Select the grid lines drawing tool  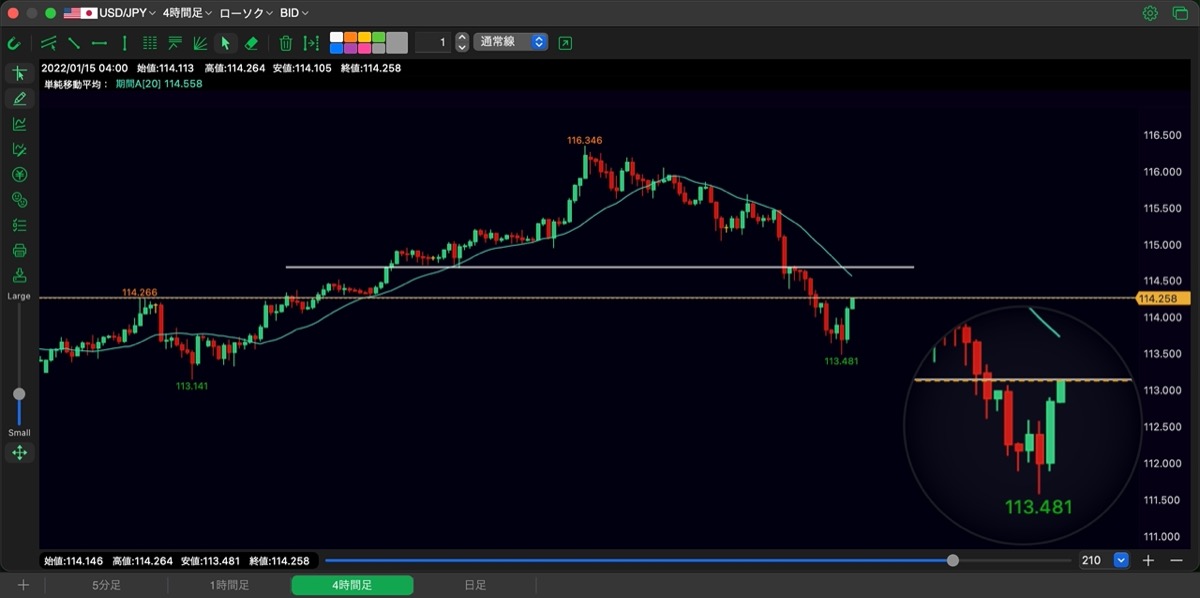[150, 43]
